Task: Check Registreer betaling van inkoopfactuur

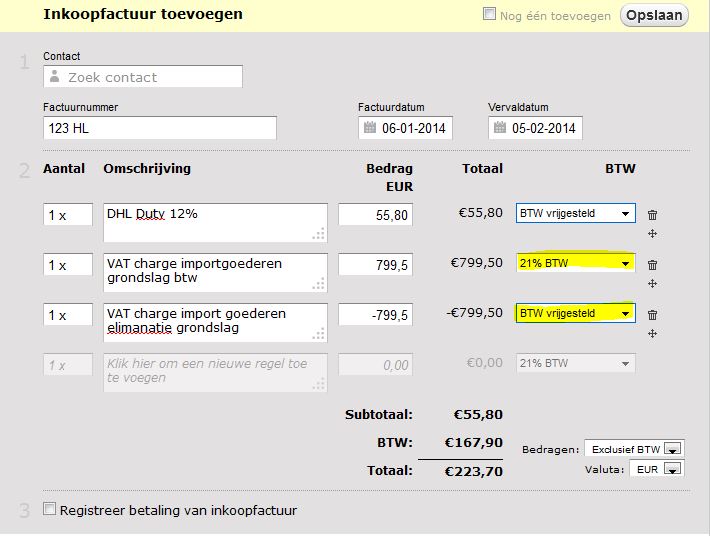Action: pyautogui.click(x=51, y=510)
